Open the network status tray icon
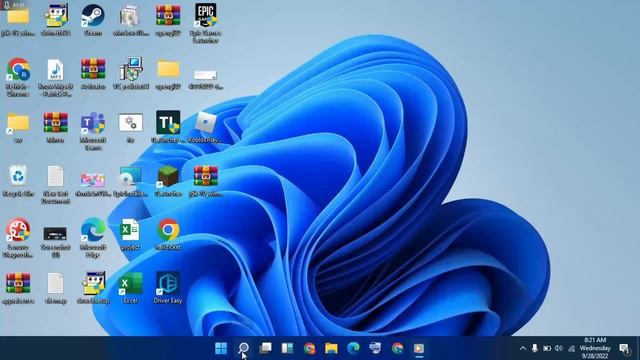Screen dimensions: 640x360 click(571, 348)
